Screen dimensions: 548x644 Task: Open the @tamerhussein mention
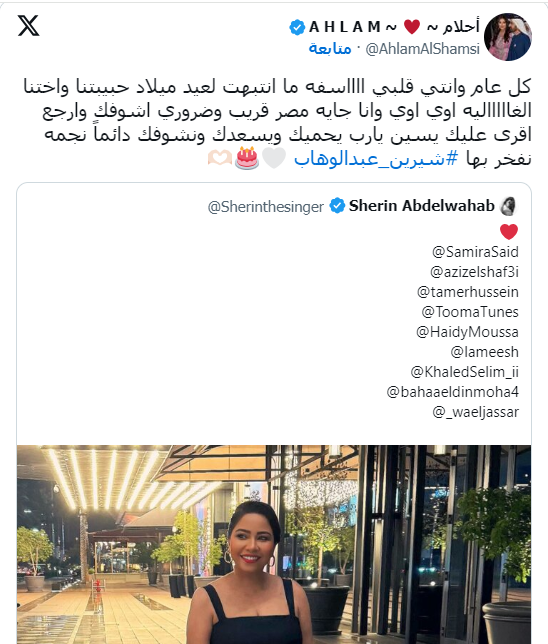pyautogui.click(x=467, y=292)
